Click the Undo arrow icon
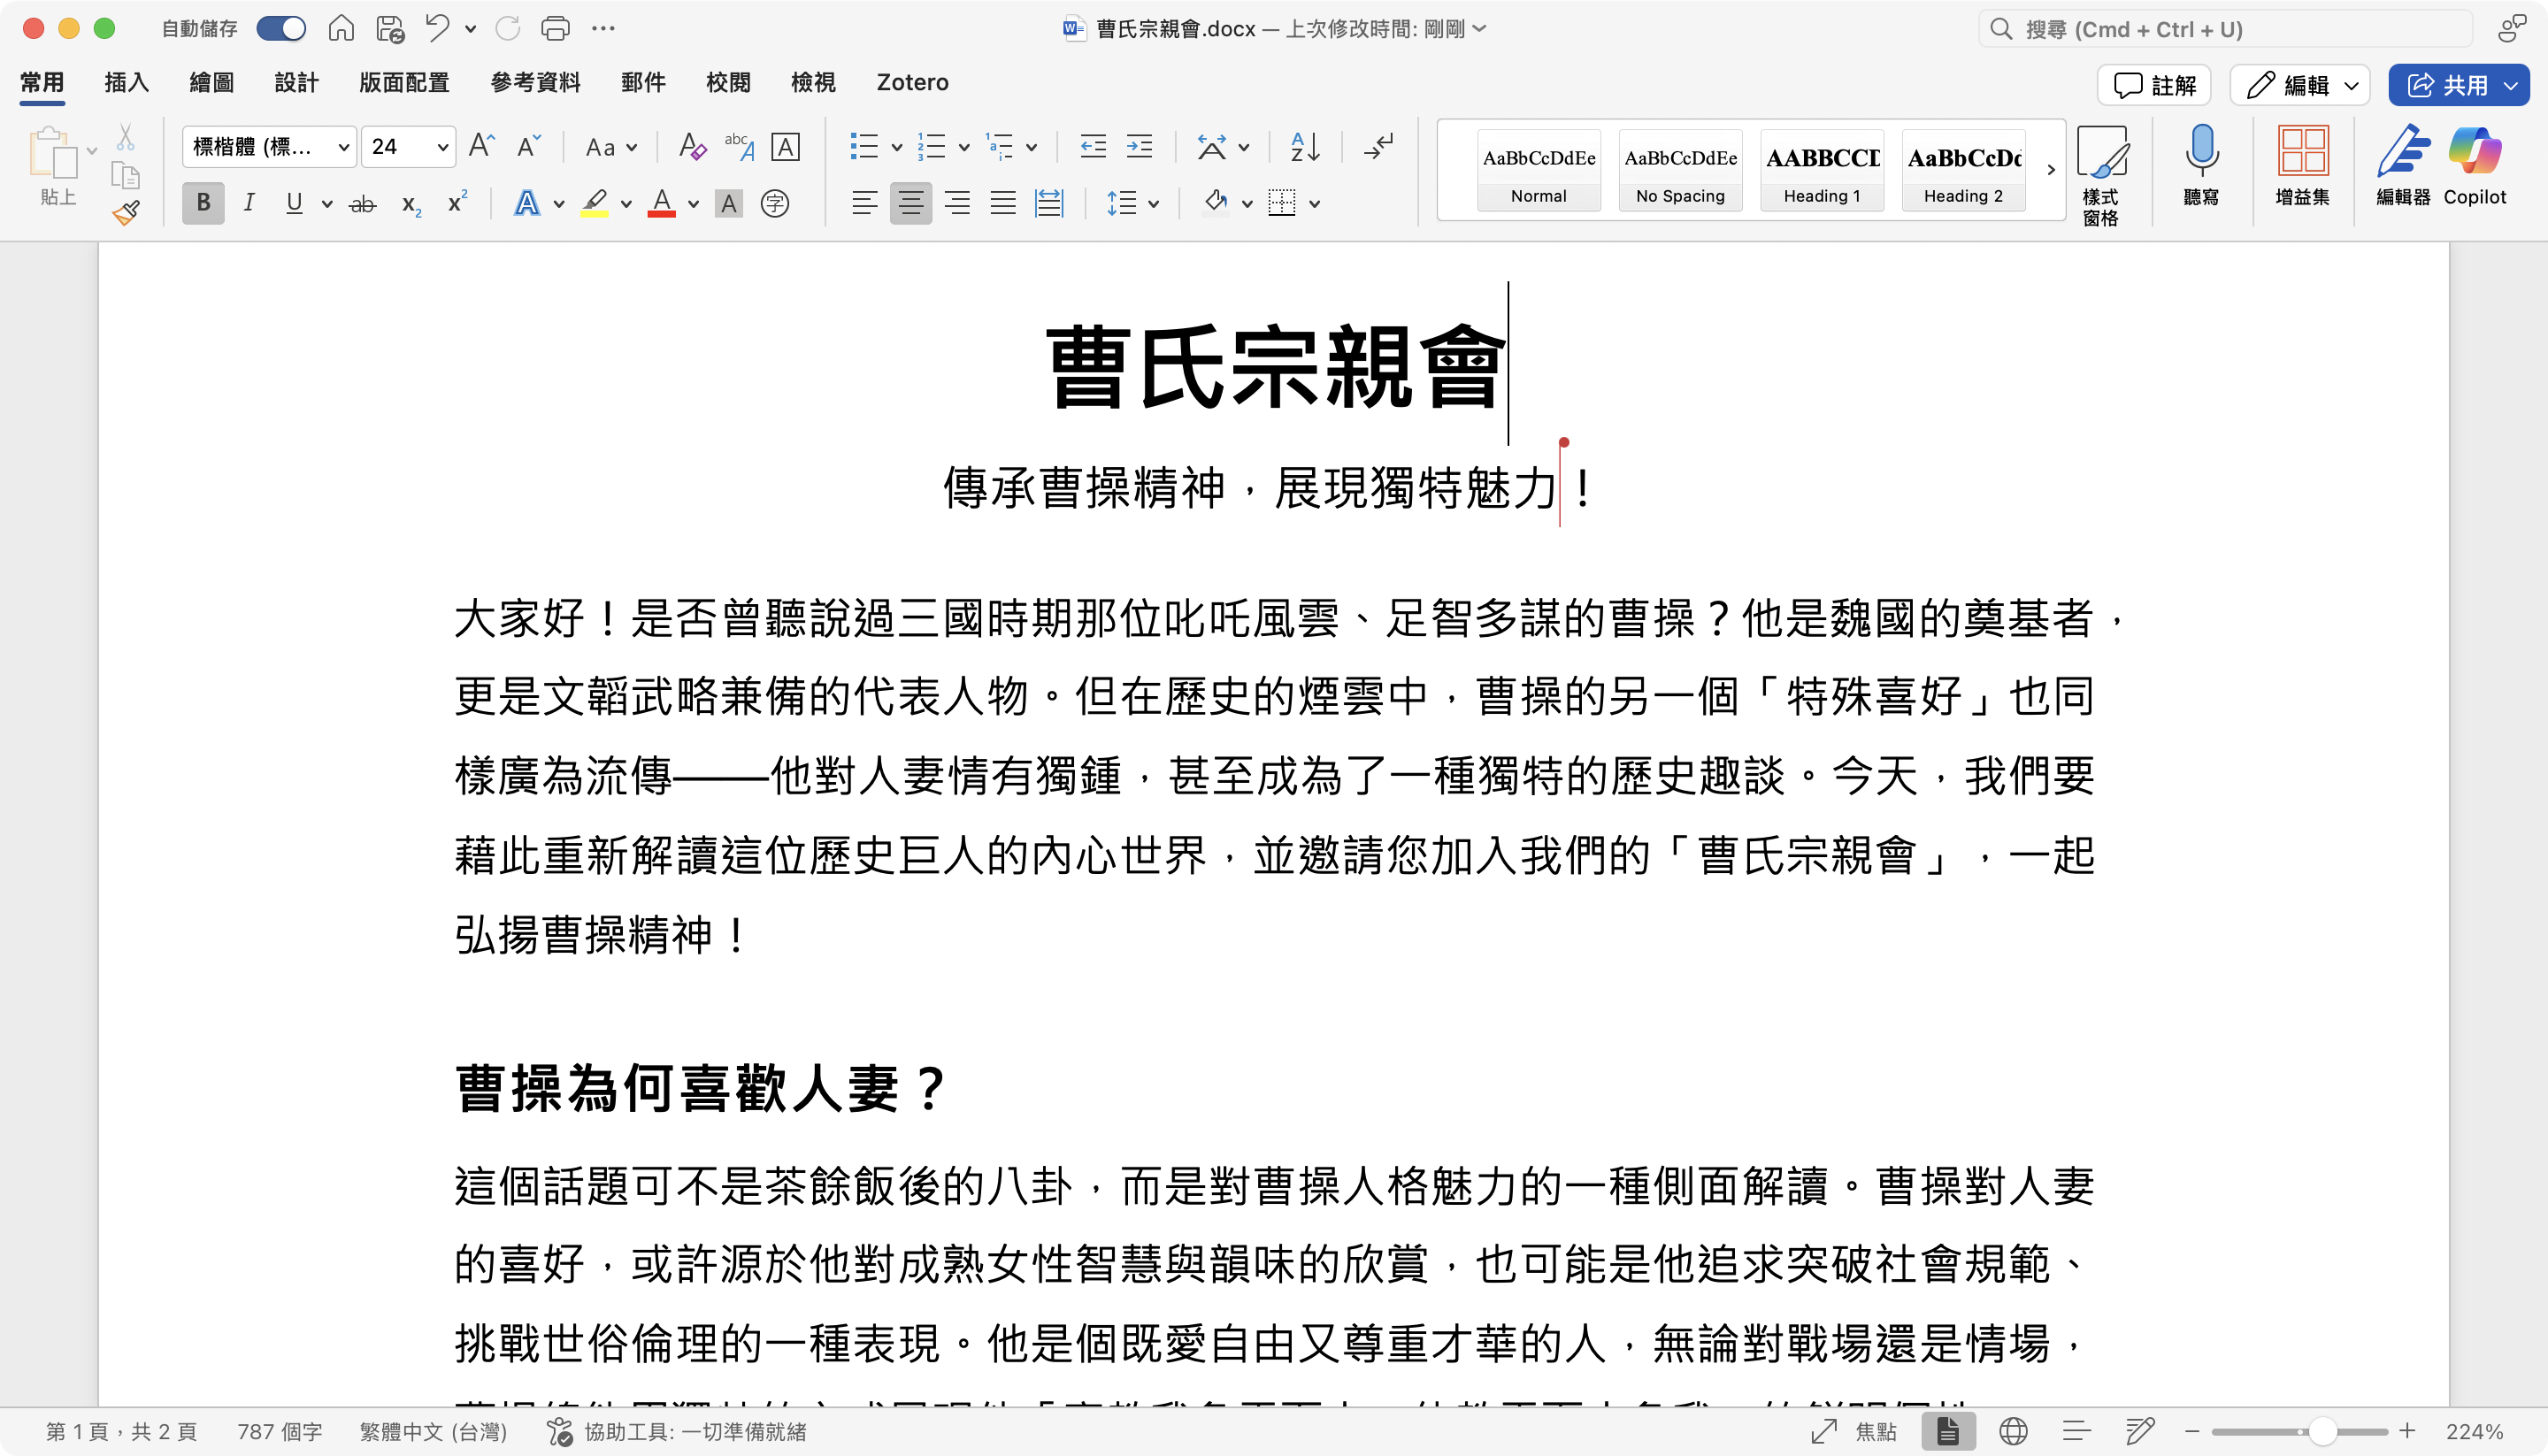Viewport: 2548px width, 1456px height. pos(437,29)
